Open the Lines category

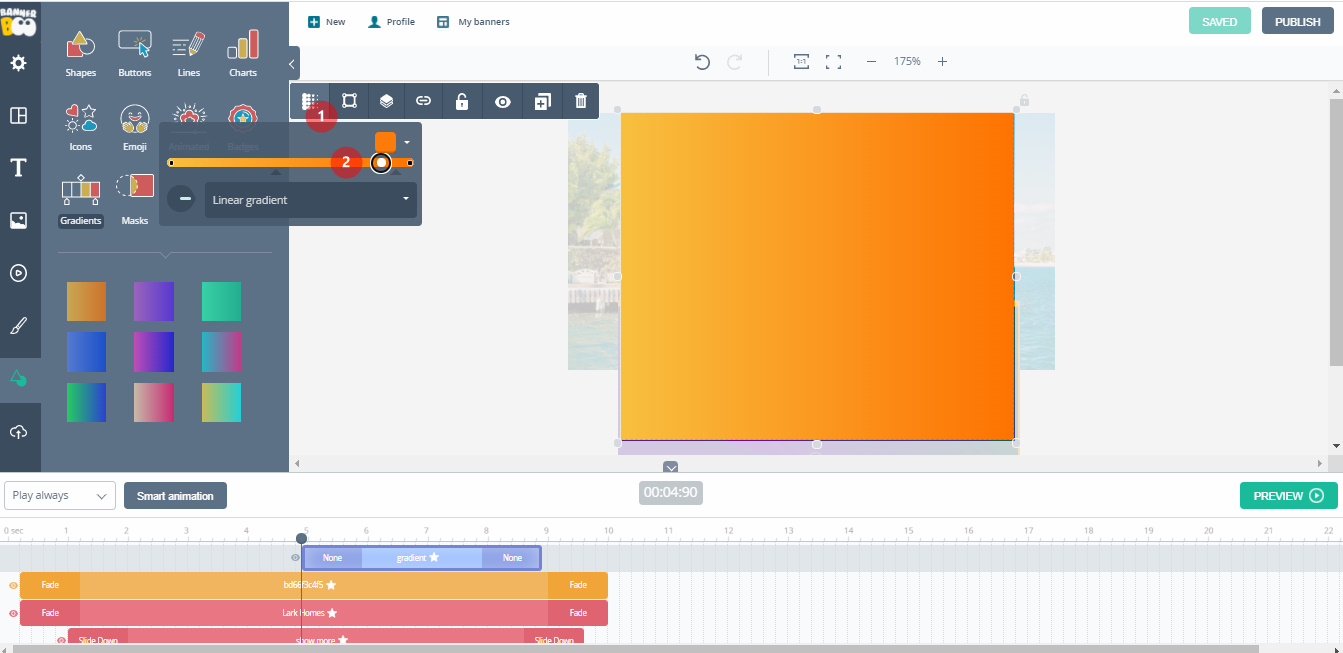[189, 53]
